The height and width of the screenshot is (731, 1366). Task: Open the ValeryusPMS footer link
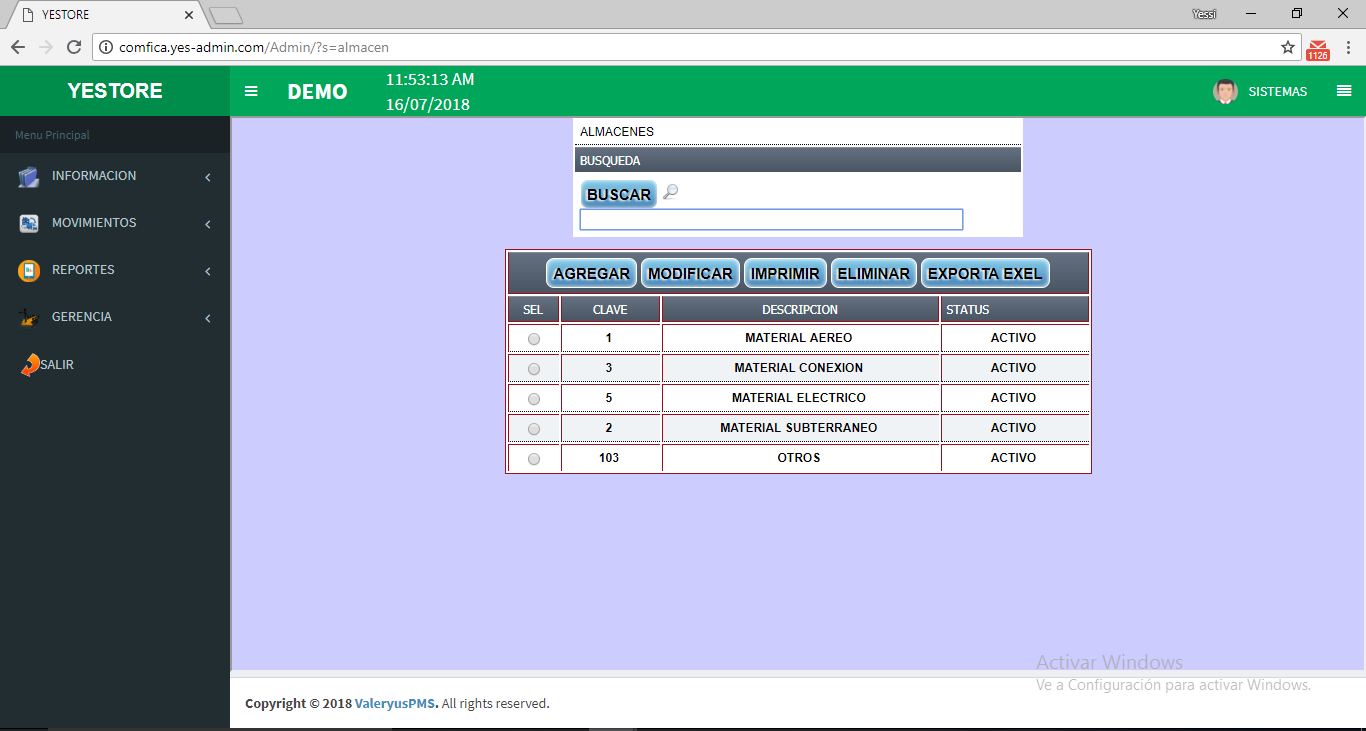click(x=396, y=704)
